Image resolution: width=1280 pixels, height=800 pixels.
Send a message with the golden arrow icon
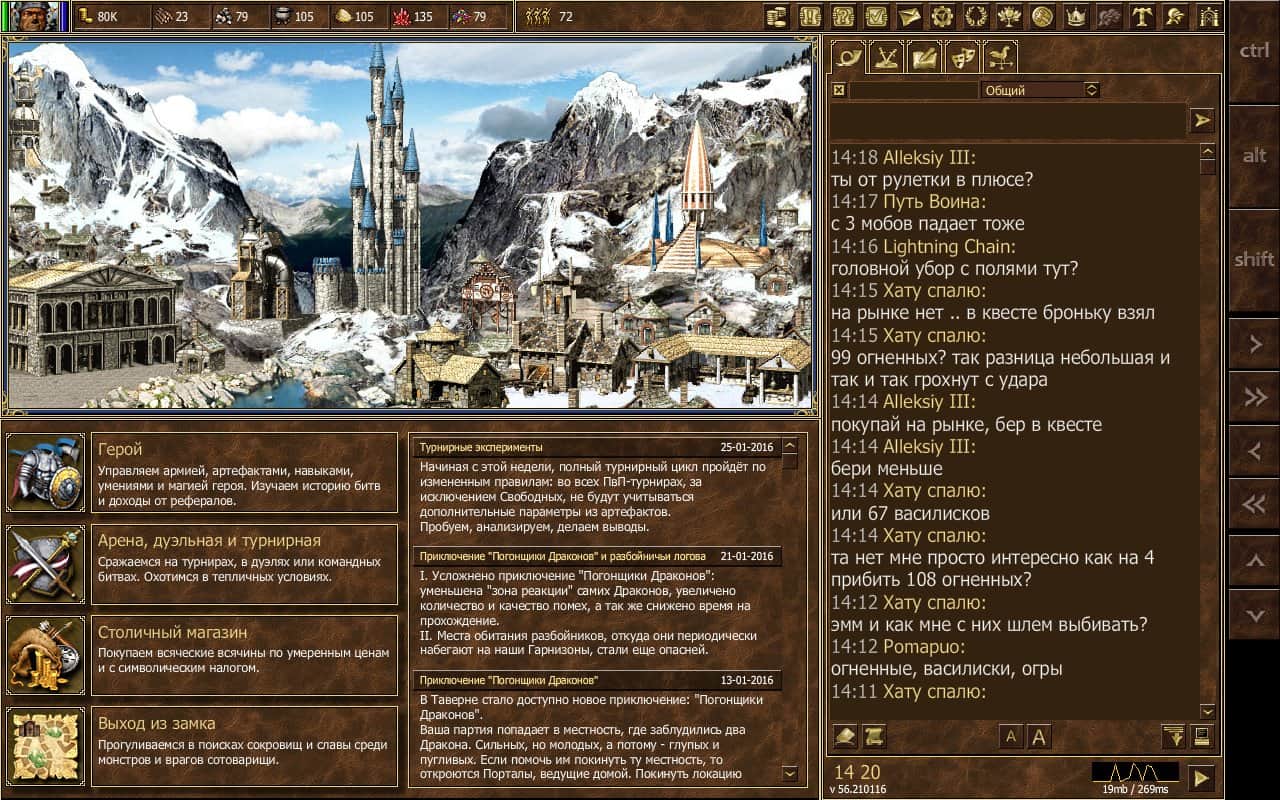1200,119
